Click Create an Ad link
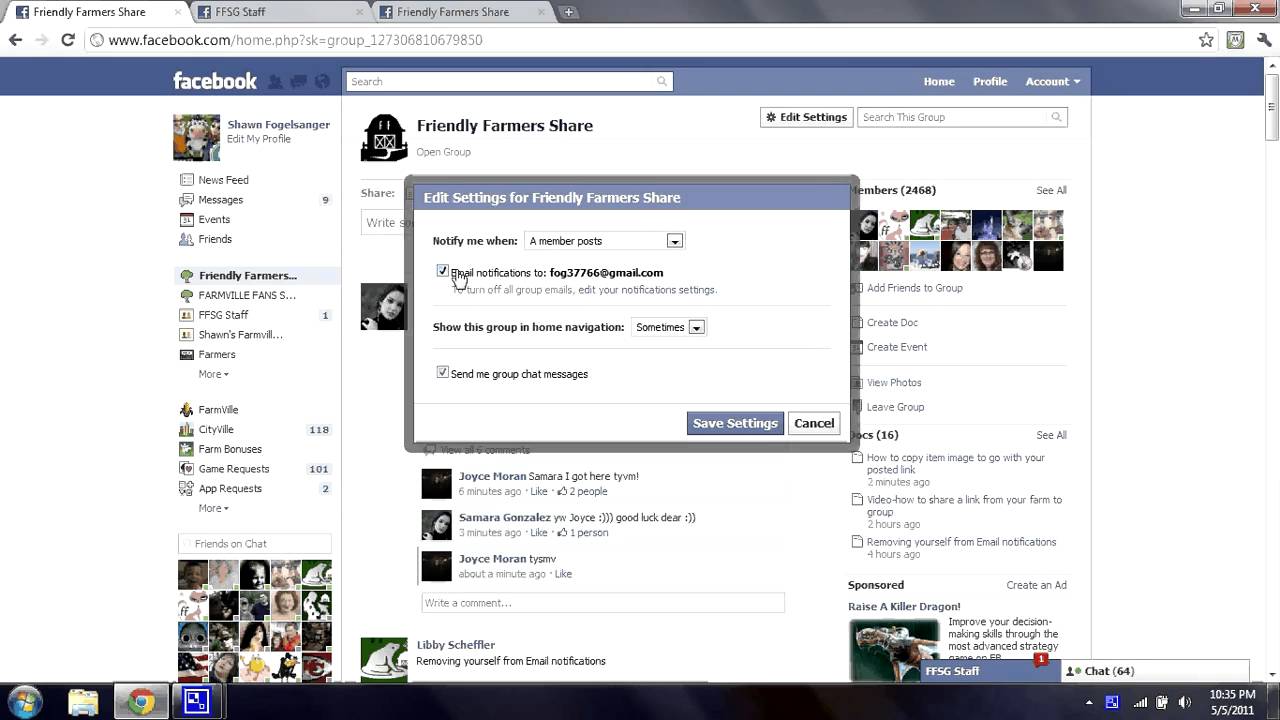1280x720 pixels. [1036, 585]
